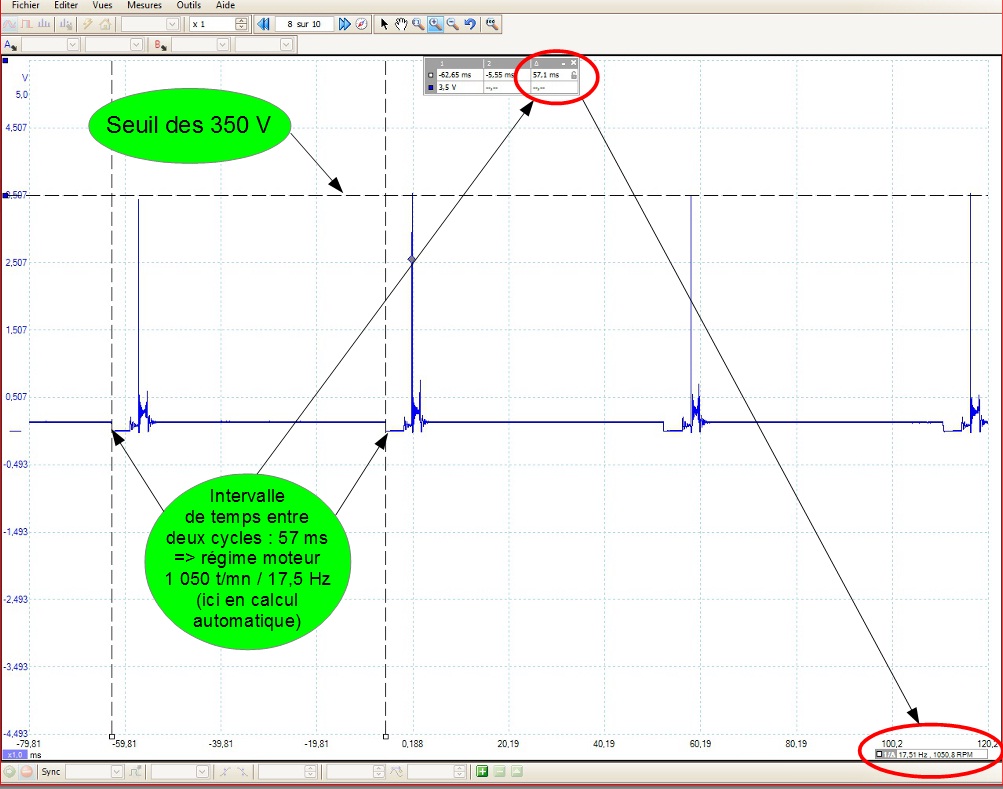Open the buffer navigator compass icon
This screenshot has height=789, width=1003.
(361, 24)
